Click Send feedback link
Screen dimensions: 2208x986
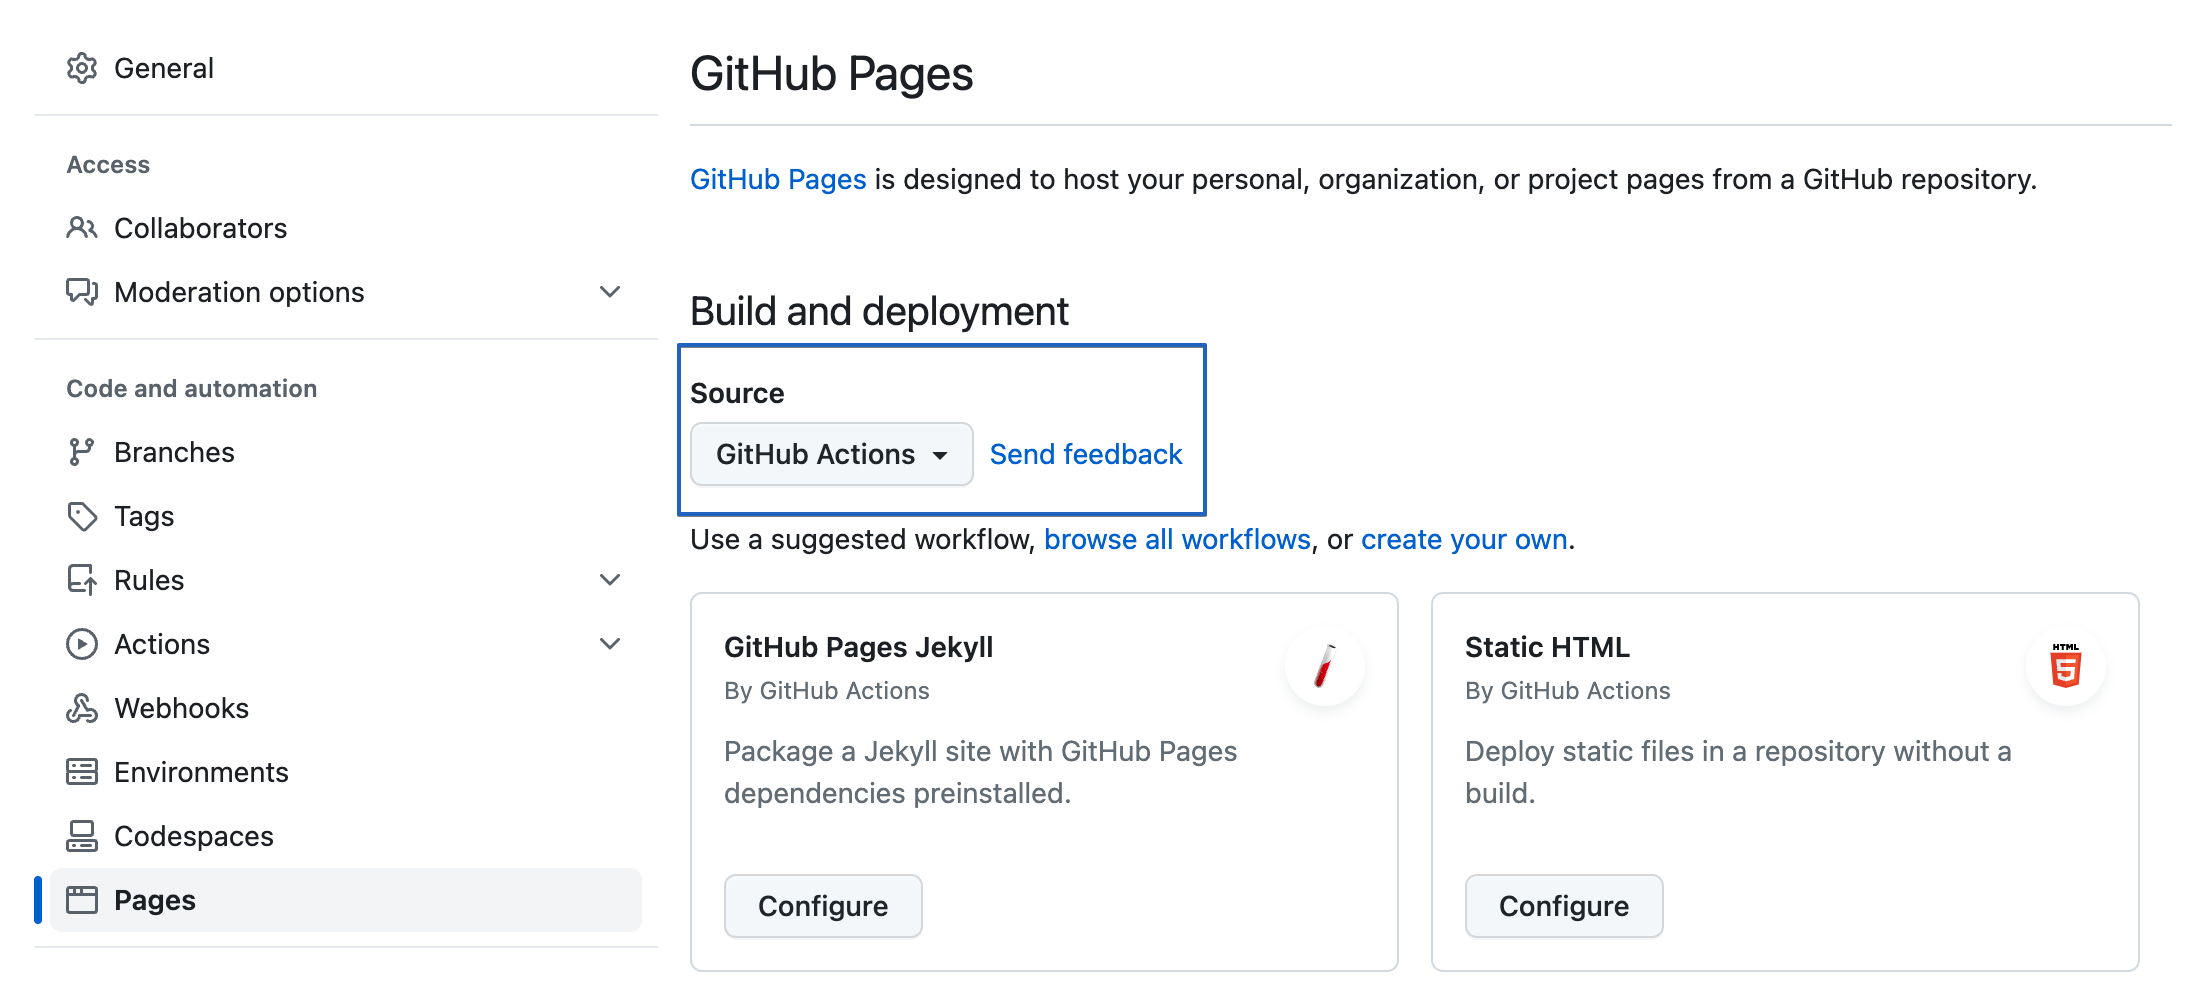(1086, 454)
